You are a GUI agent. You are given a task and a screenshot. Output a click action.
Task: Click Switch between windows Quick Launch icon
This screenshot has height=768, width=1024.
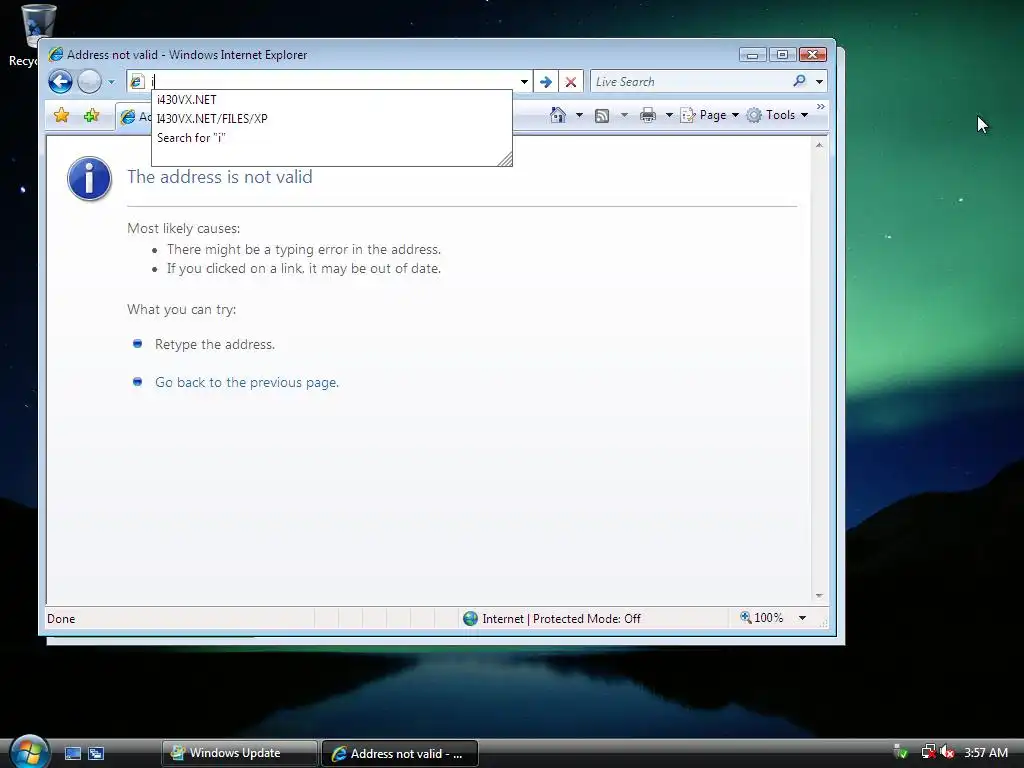(96, 753)
